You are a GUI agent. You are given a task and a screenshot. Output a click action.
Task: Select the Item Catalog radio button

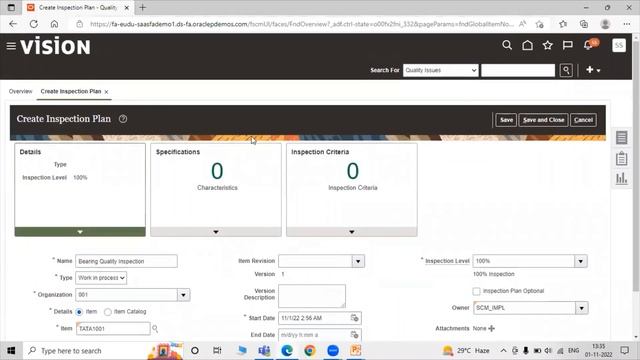pos(107,312)
